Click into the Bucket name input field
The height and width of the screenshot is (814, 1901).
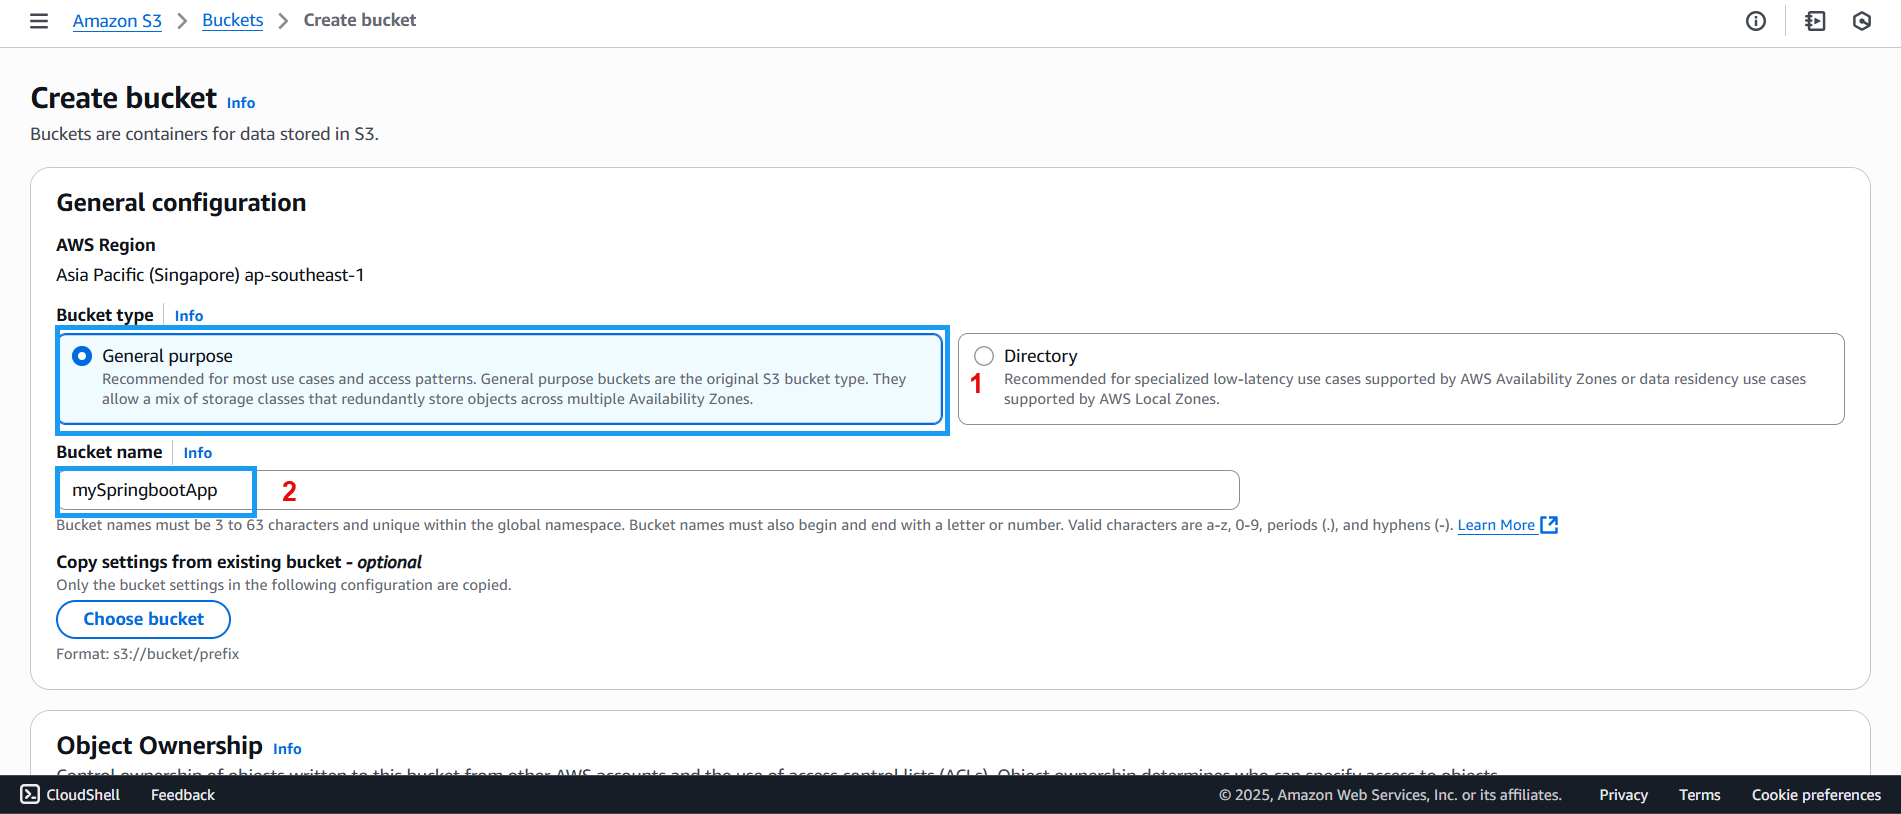coord(648,490)
